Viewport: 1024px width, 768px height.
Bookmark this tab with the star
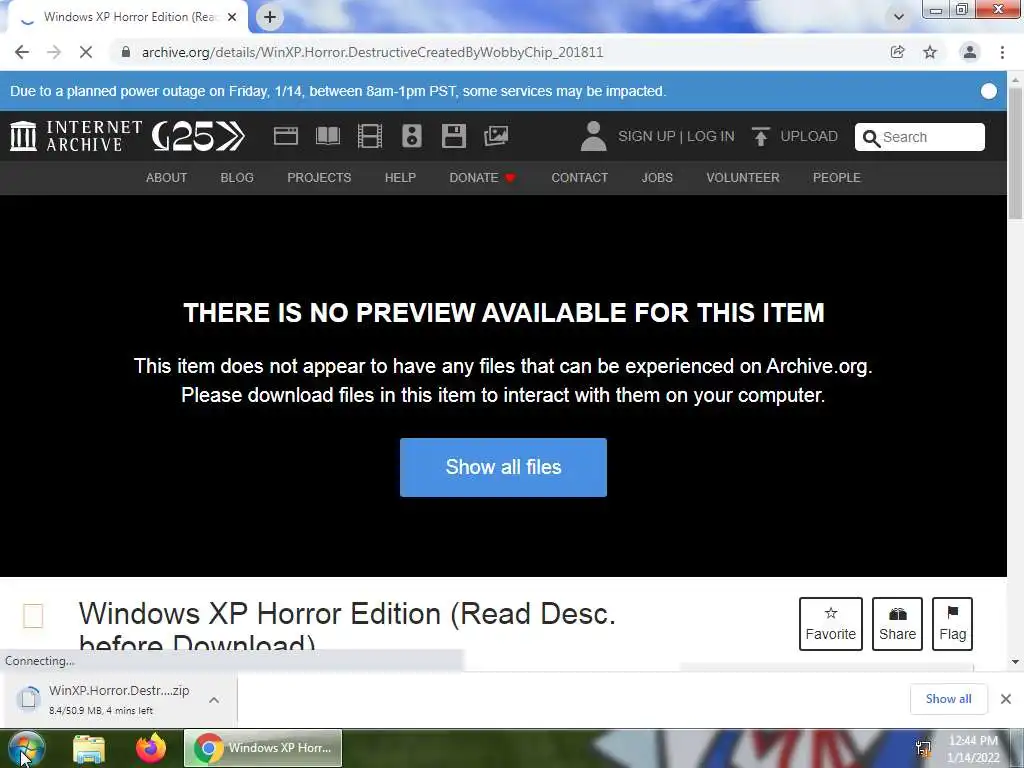930,52
